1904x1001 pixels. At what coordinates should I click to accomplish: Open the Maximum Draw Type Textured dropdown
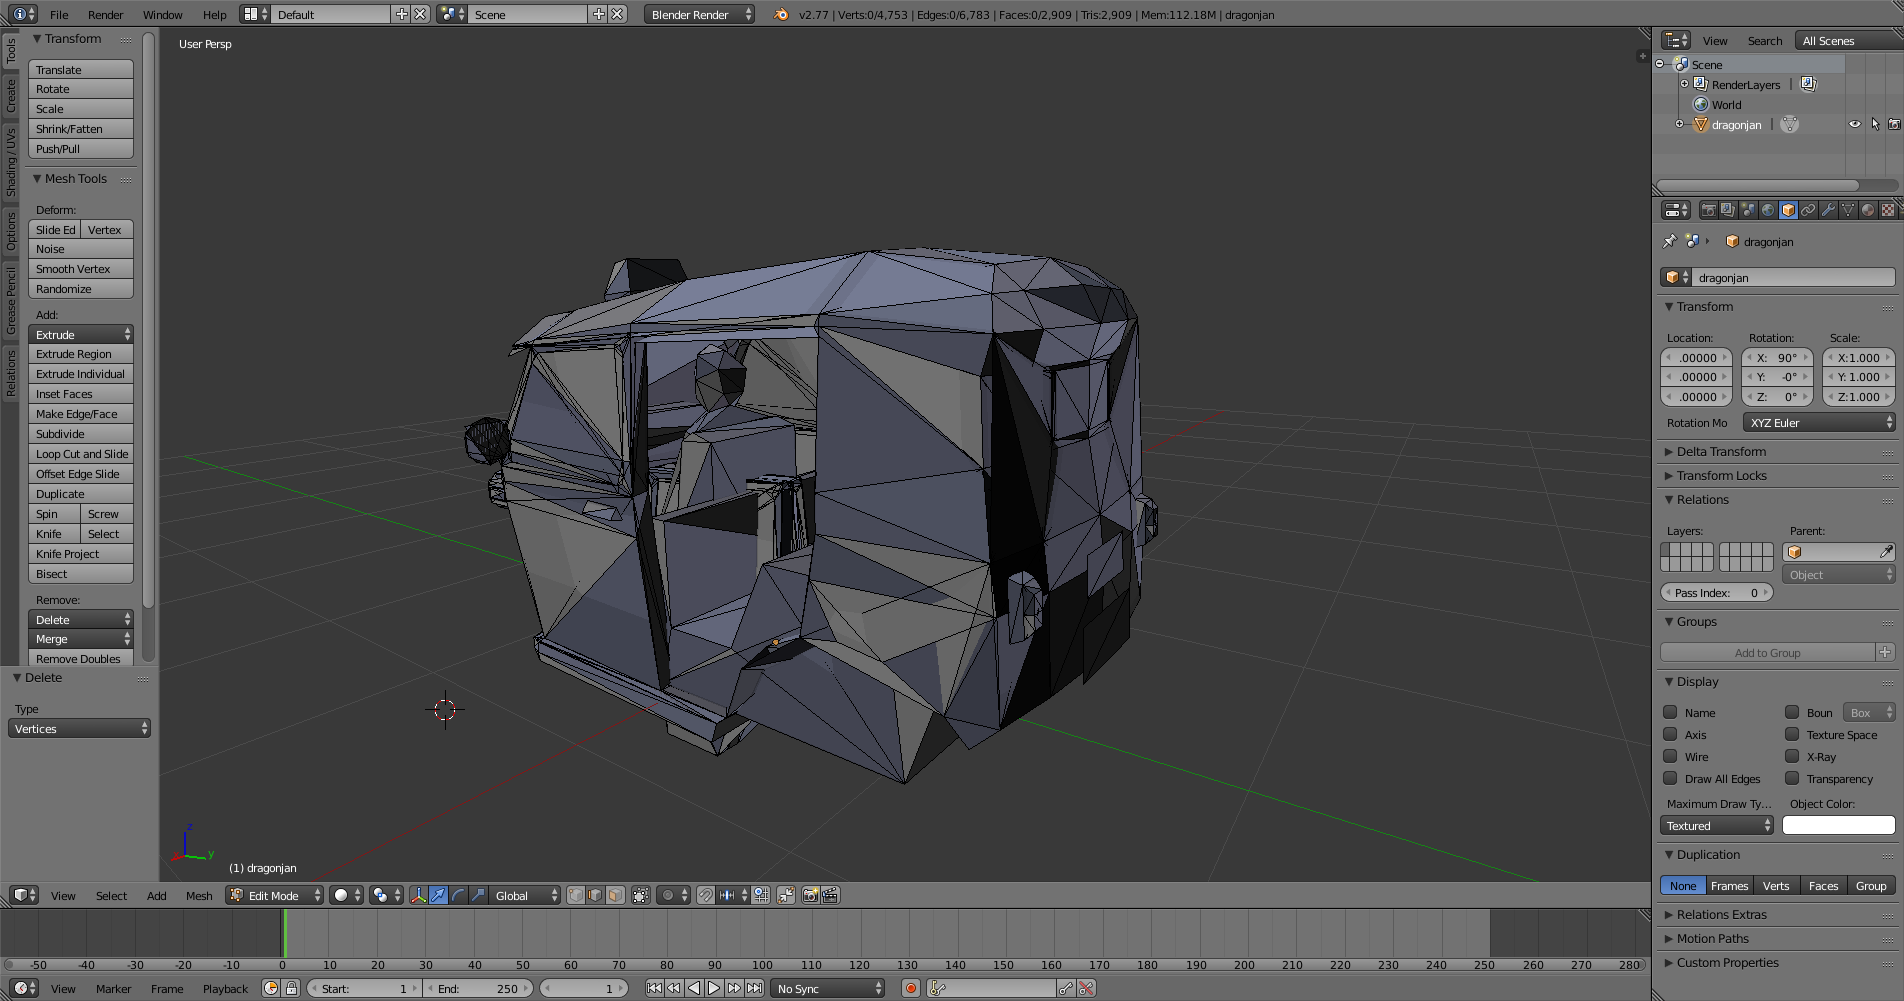tap(1717, 826)
